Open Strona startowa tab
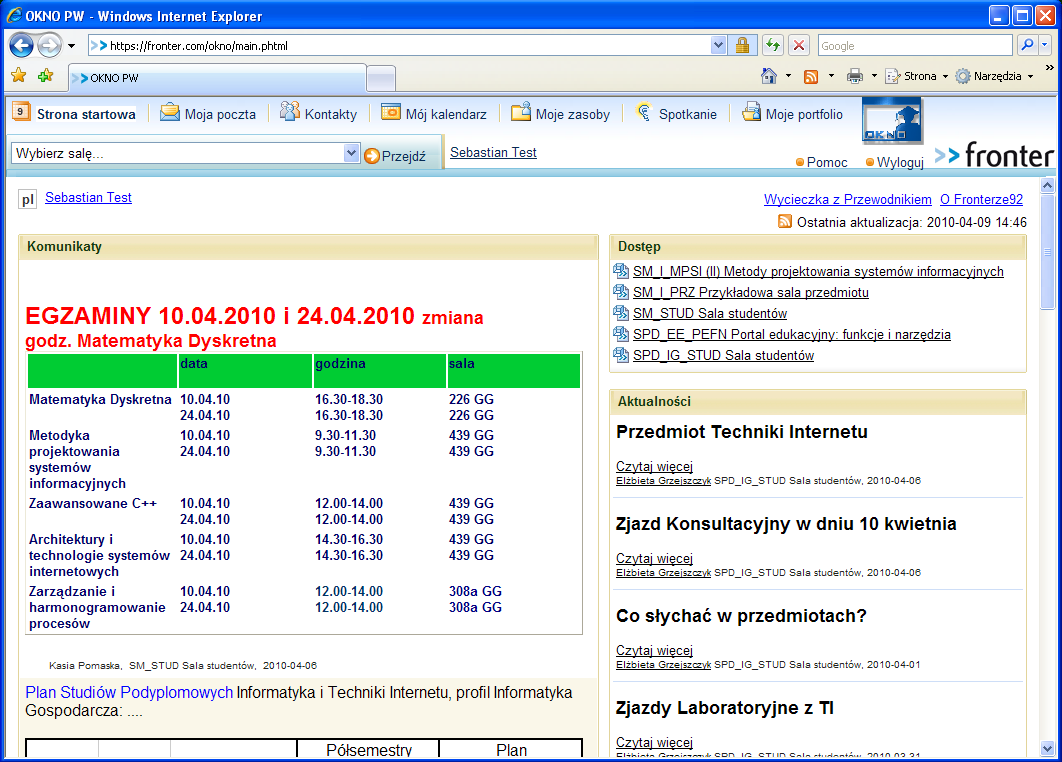Screen dimensions: 1062x762 coord(75,113)
